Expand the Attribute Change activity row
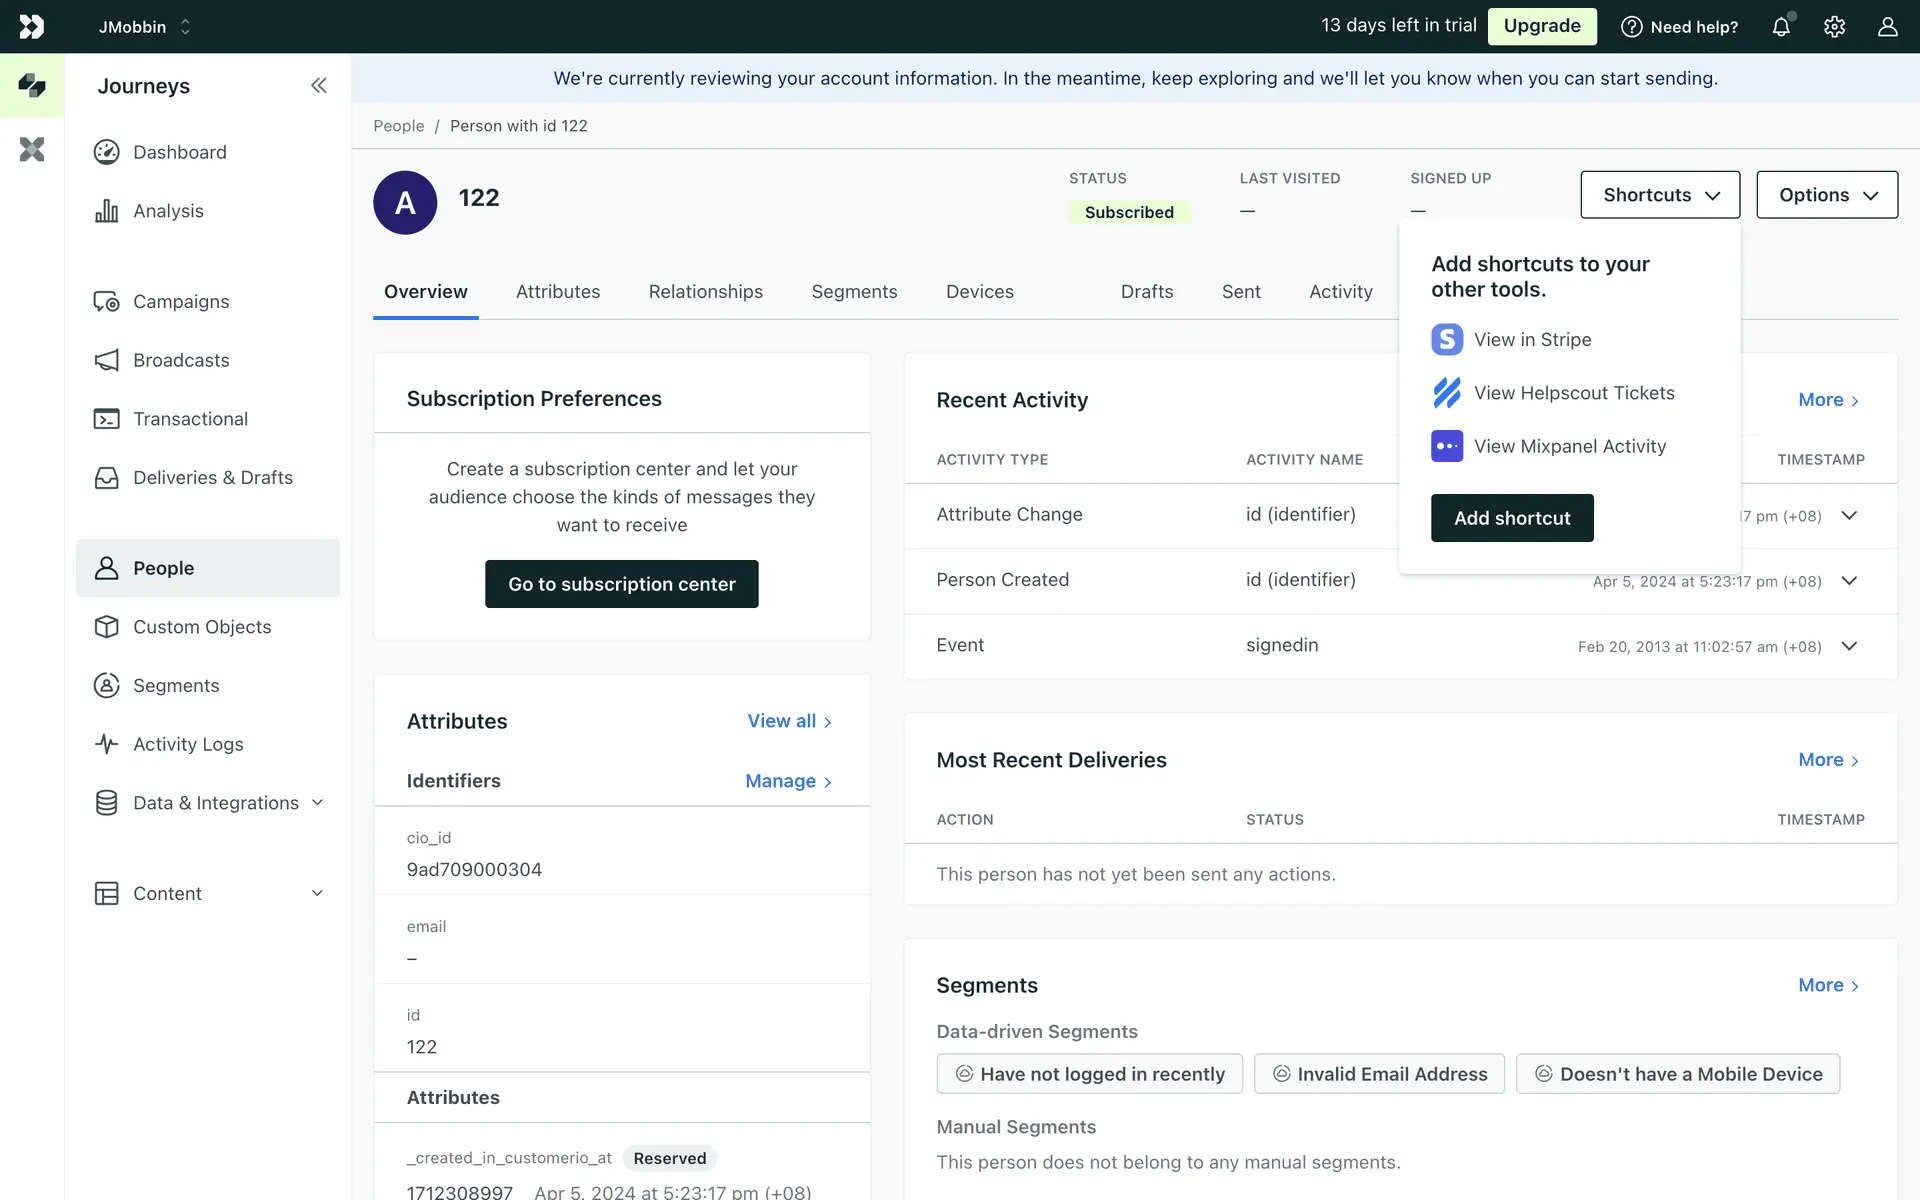 point(1849,516)
